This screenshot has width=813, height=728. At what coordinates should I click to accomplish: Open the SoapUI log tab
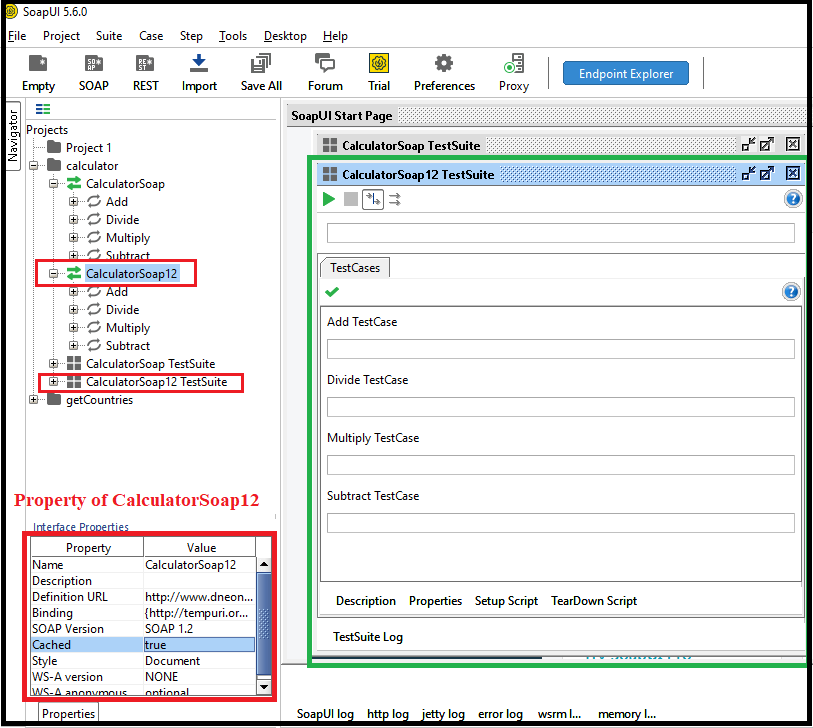pos(325,714)
